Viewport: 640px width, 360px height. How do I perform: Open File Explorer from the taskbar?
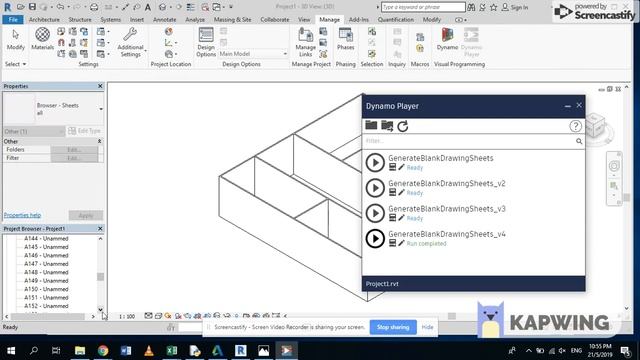click(80, 351)
